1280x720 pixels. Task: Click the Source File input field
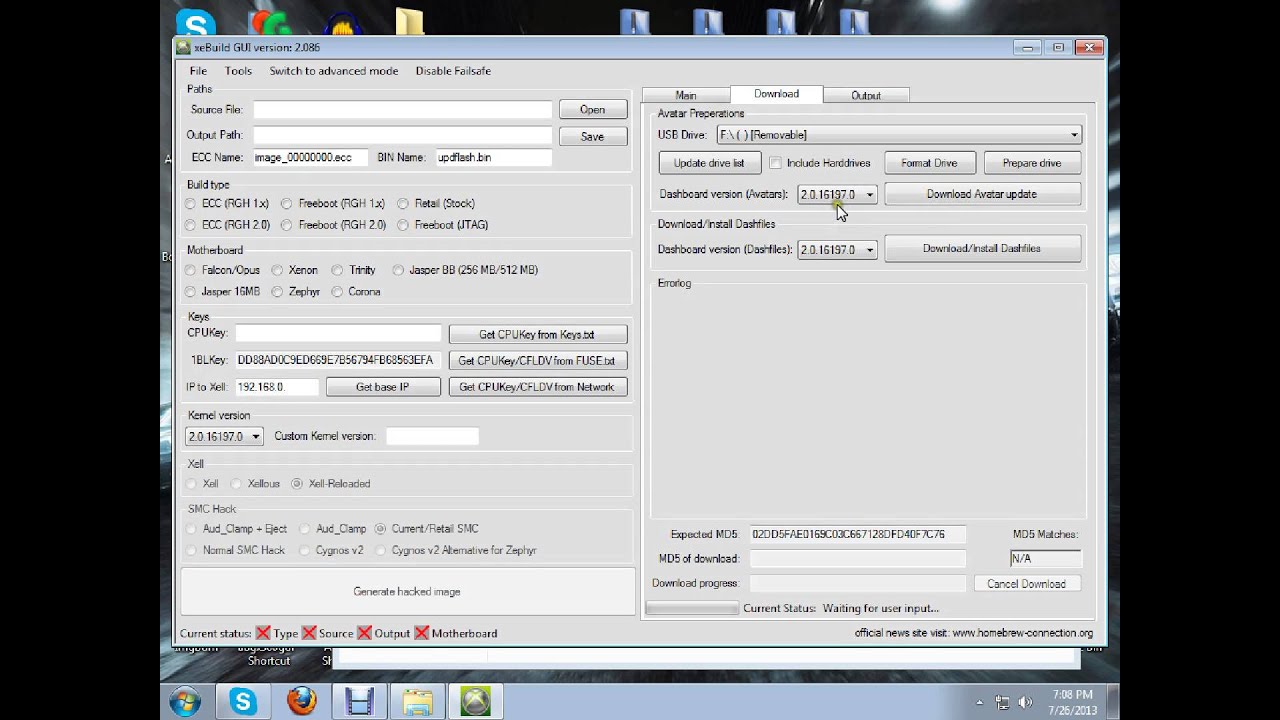click(x=402, y=110)
